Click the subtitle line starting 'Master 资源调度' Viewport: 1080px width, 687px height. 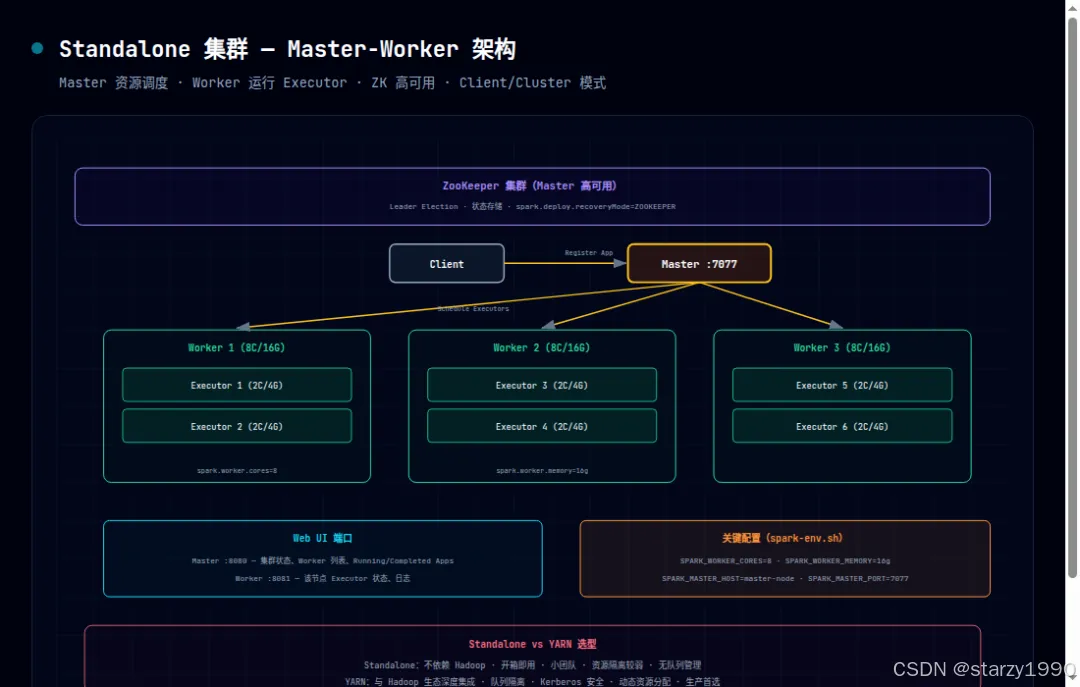click(x=332, y=83)
